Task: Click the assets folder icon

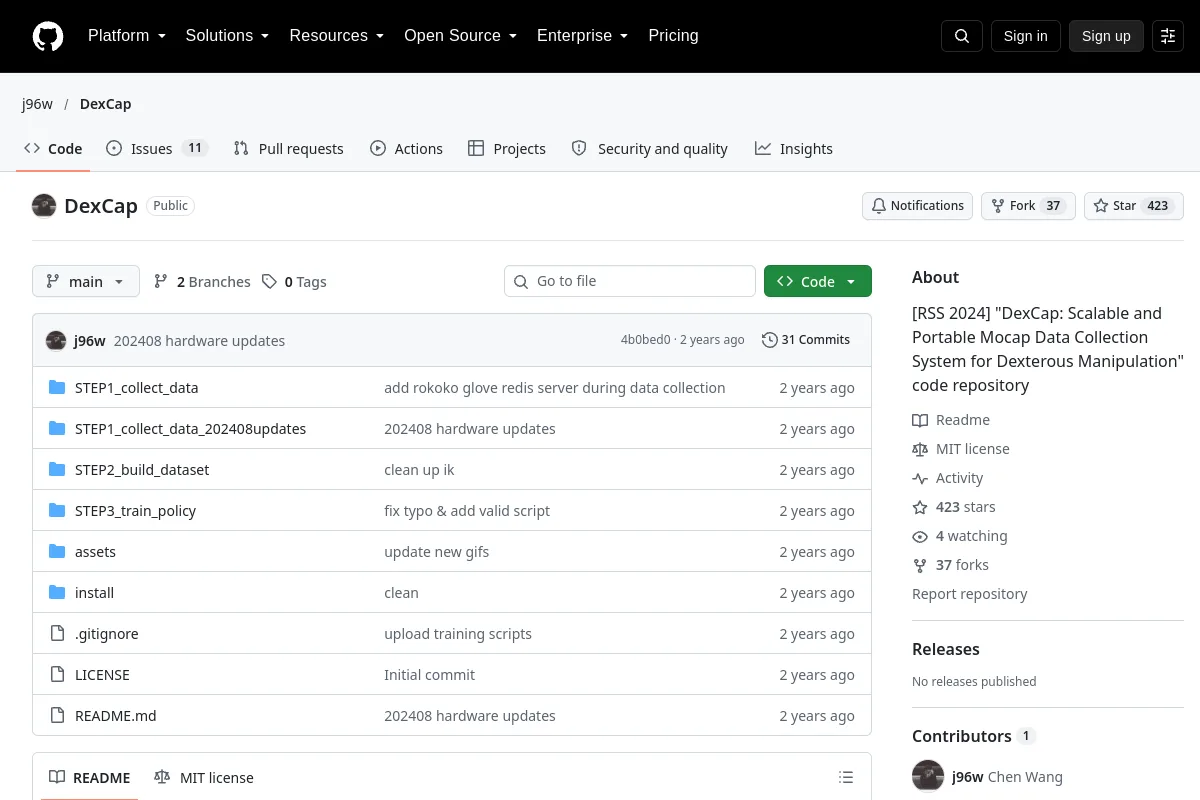Action: click(x=57, y=552)
